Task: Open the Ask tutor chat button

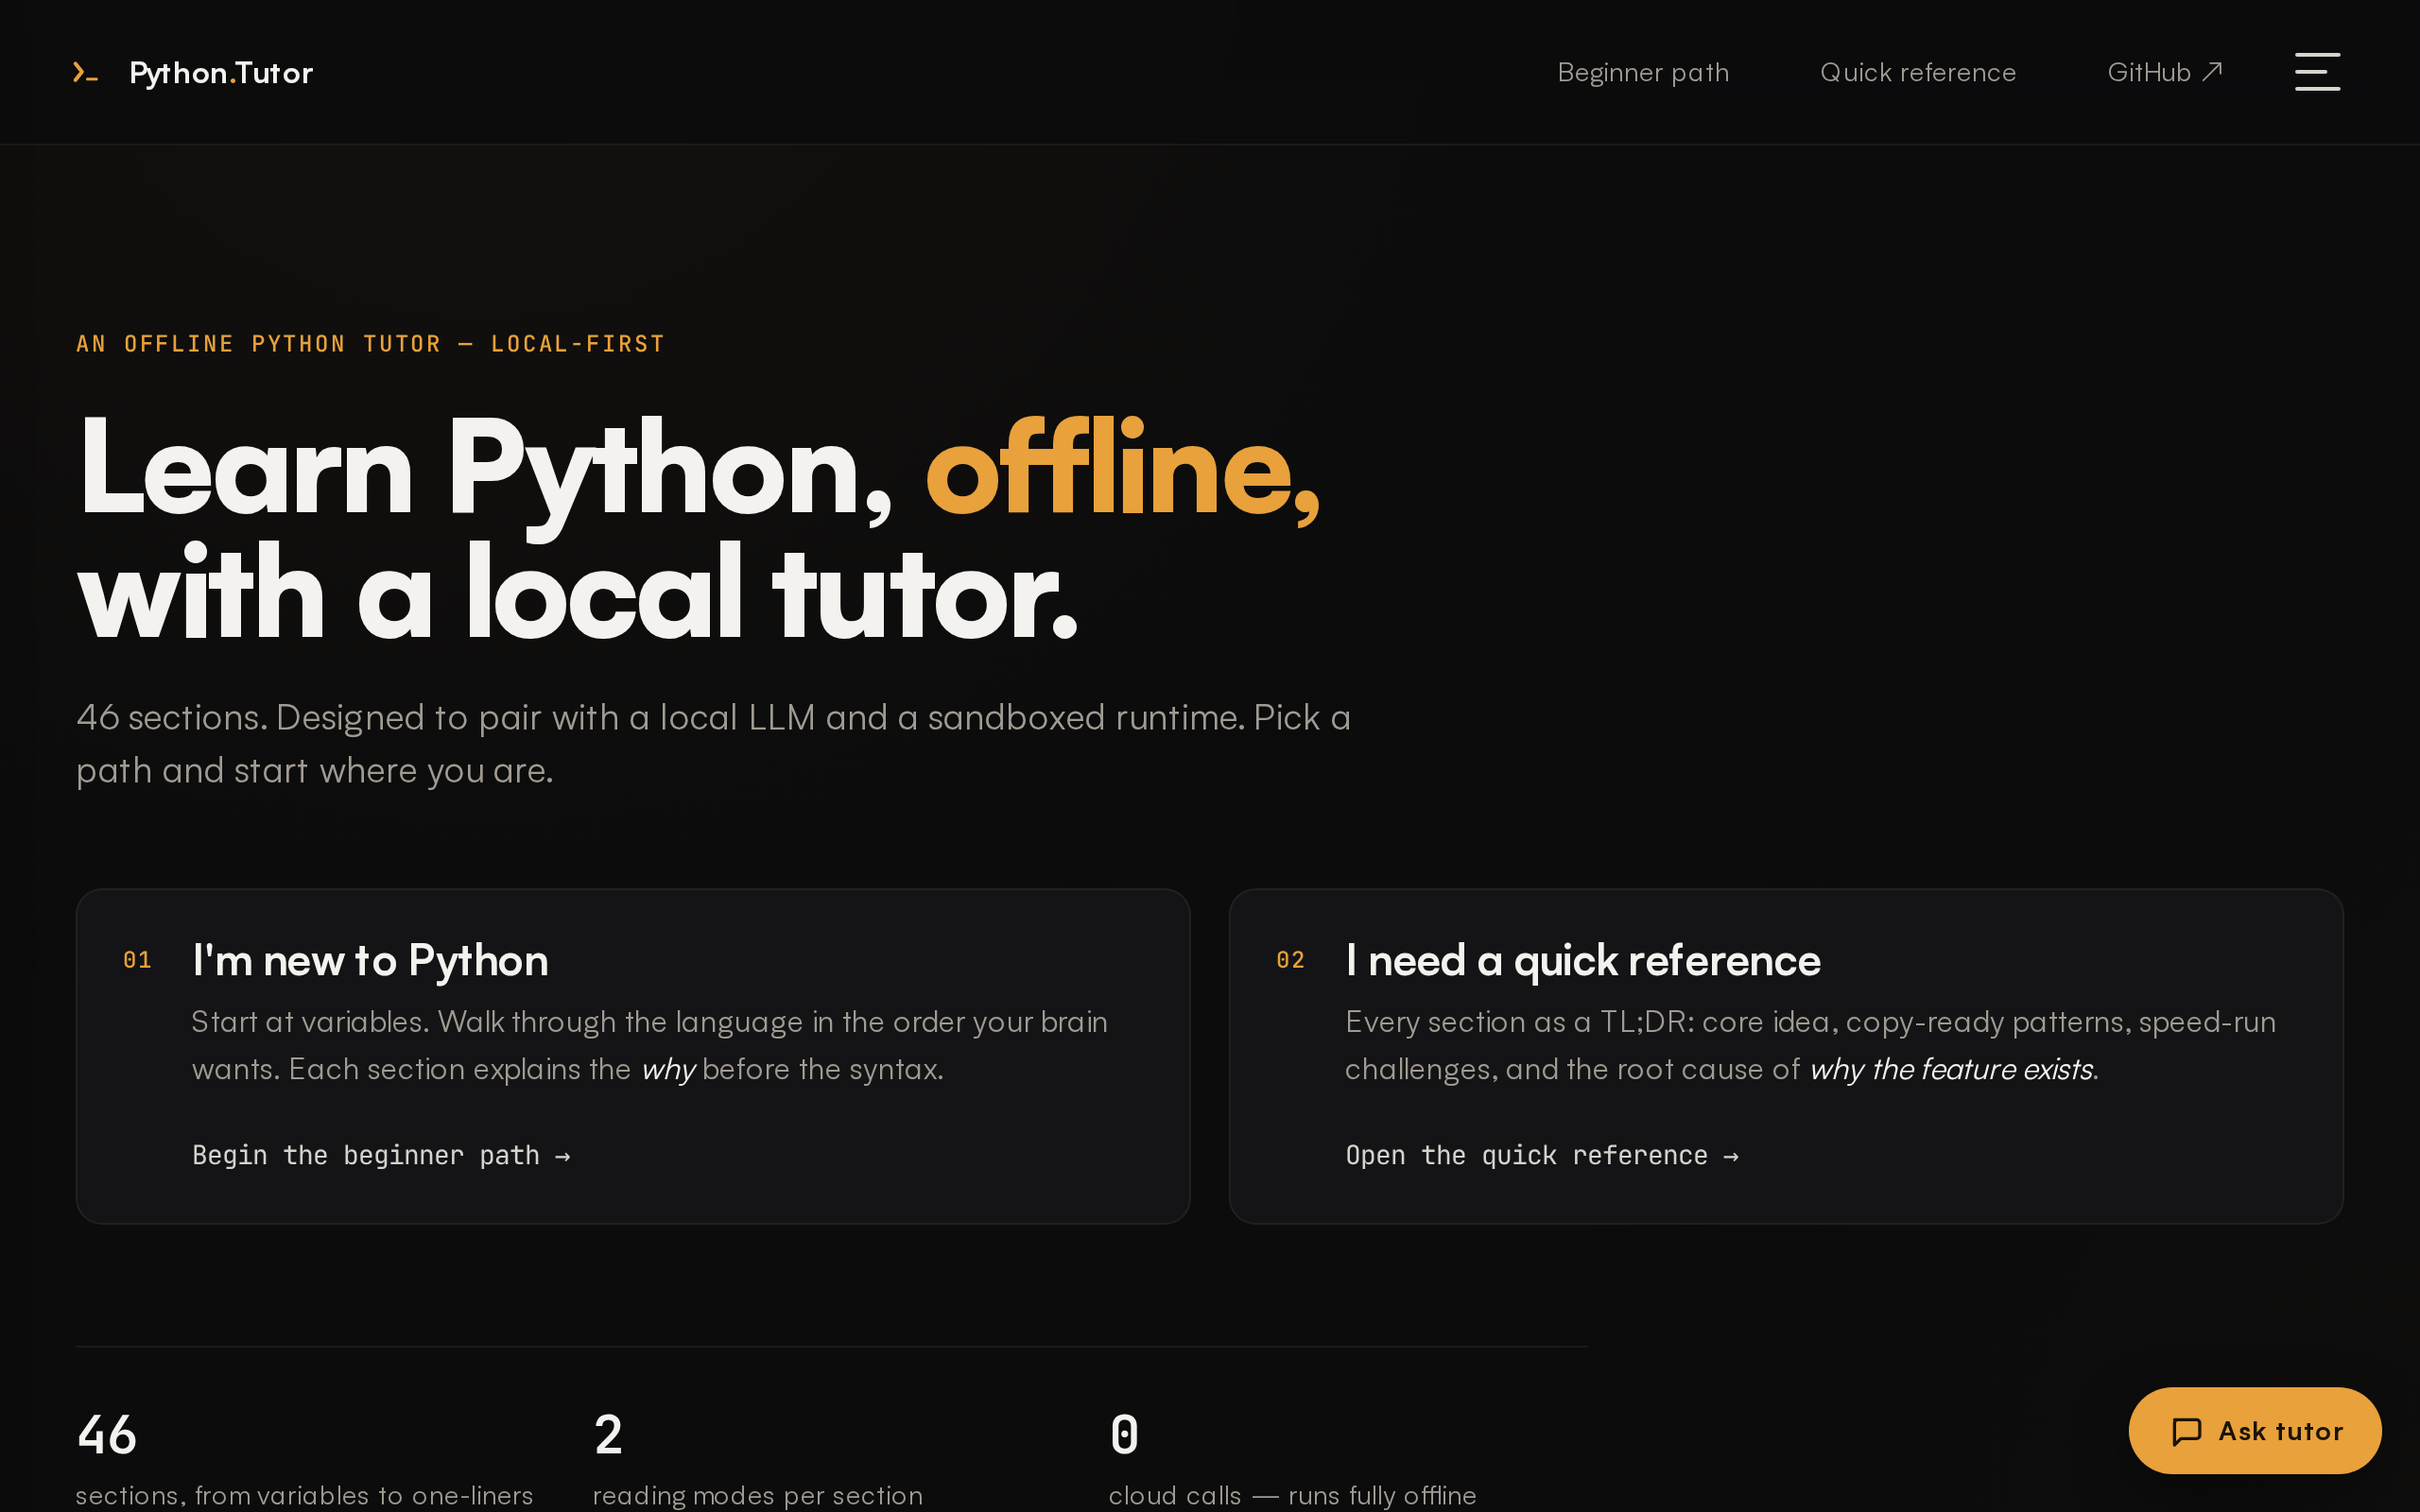Action: [2255, 1430]
